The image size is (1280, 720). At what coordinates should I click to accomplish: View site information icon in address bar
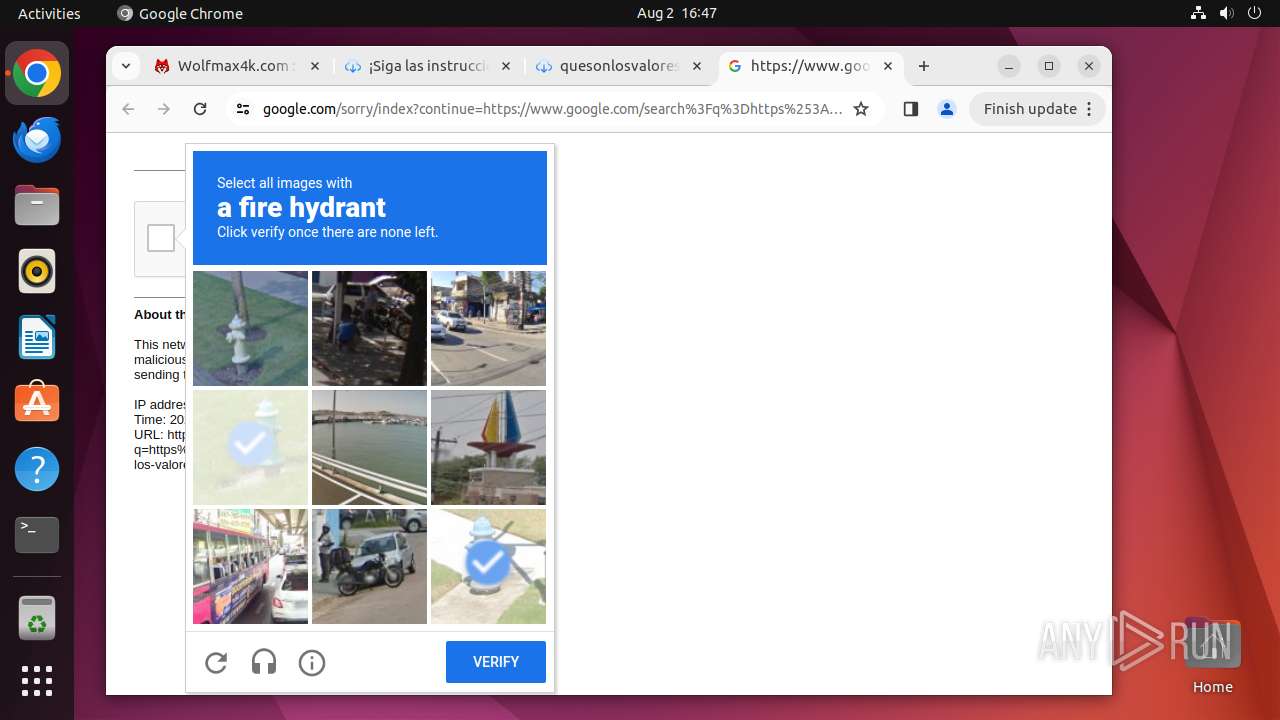point(242,109)
